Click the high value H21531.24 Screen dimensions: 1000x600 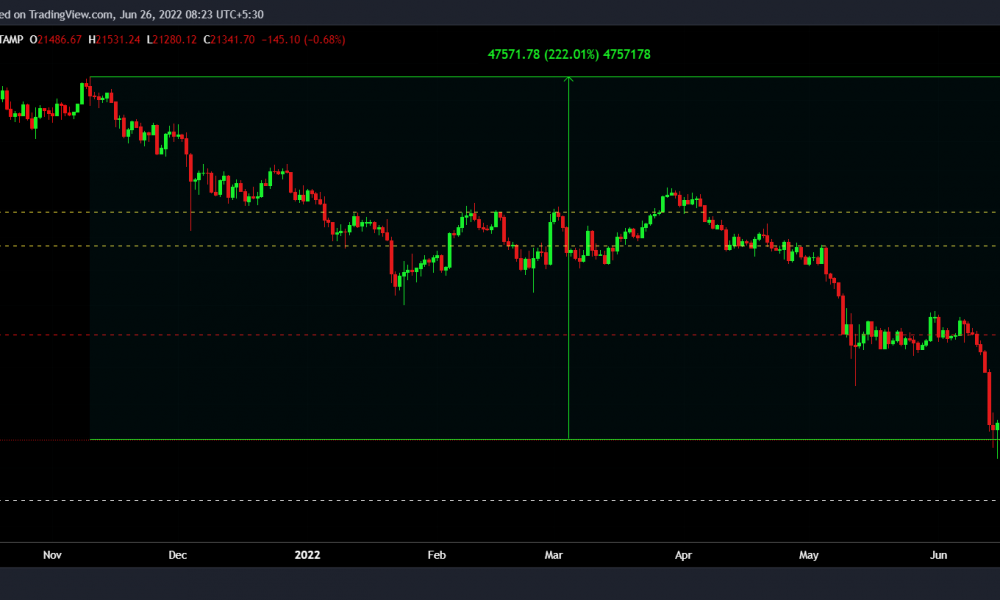pos(114,40)
